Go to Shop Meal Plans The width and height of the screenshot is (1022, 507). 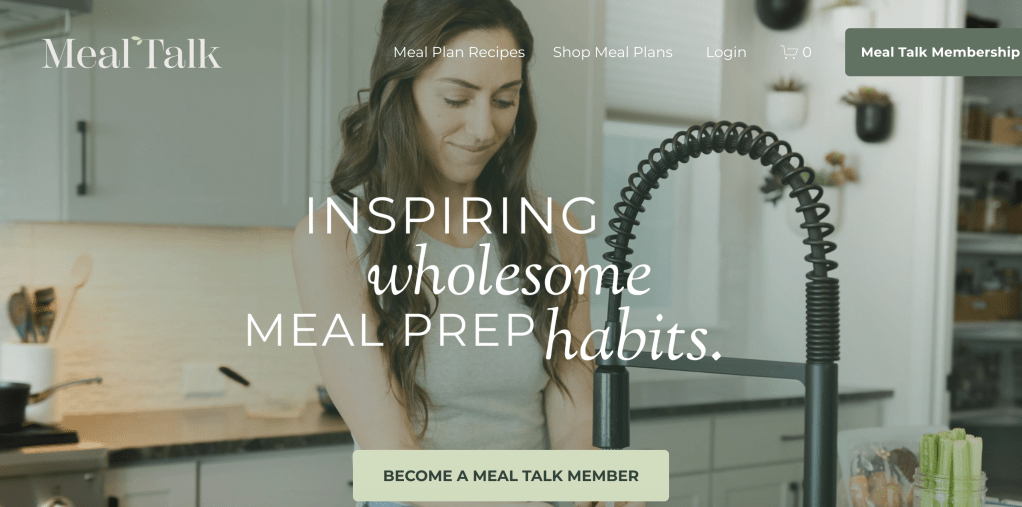(613, 52)
